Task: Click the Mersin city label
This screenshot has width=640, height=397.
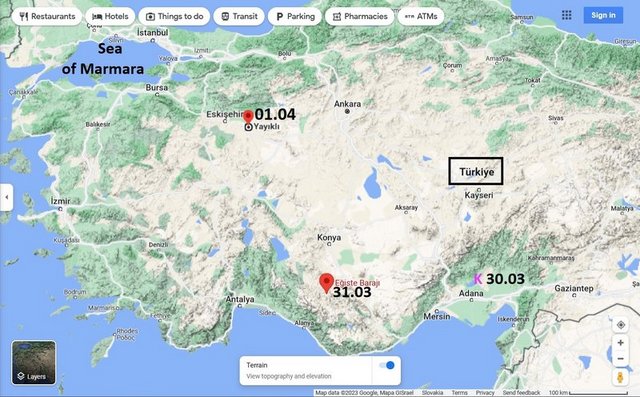Action: click(x=437, y=316)
